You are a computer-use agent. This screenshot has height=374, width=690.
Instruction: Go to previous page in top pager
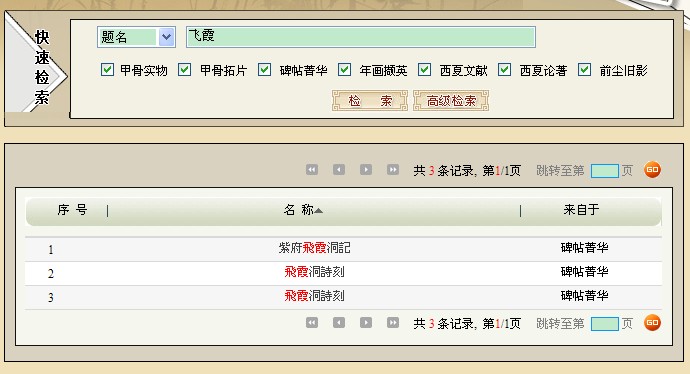tap(339, 170)
